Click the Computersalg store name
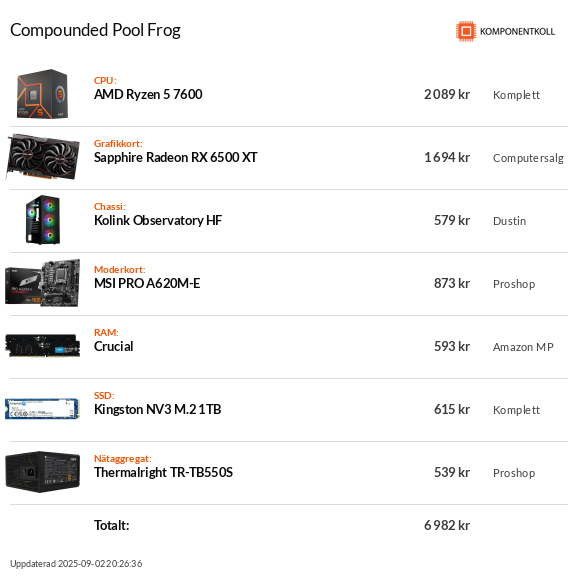 pyautogui.click(x=528, y=158)
